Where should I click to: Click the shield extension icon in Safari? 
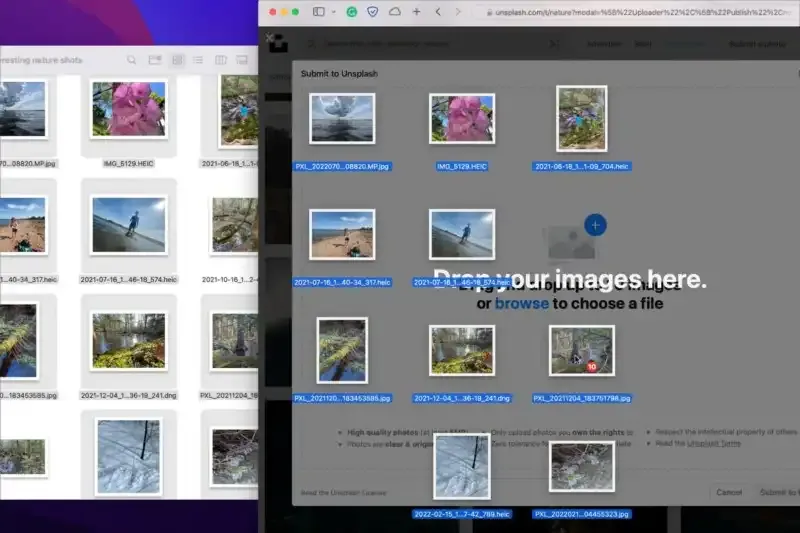(x=373, y=12)
